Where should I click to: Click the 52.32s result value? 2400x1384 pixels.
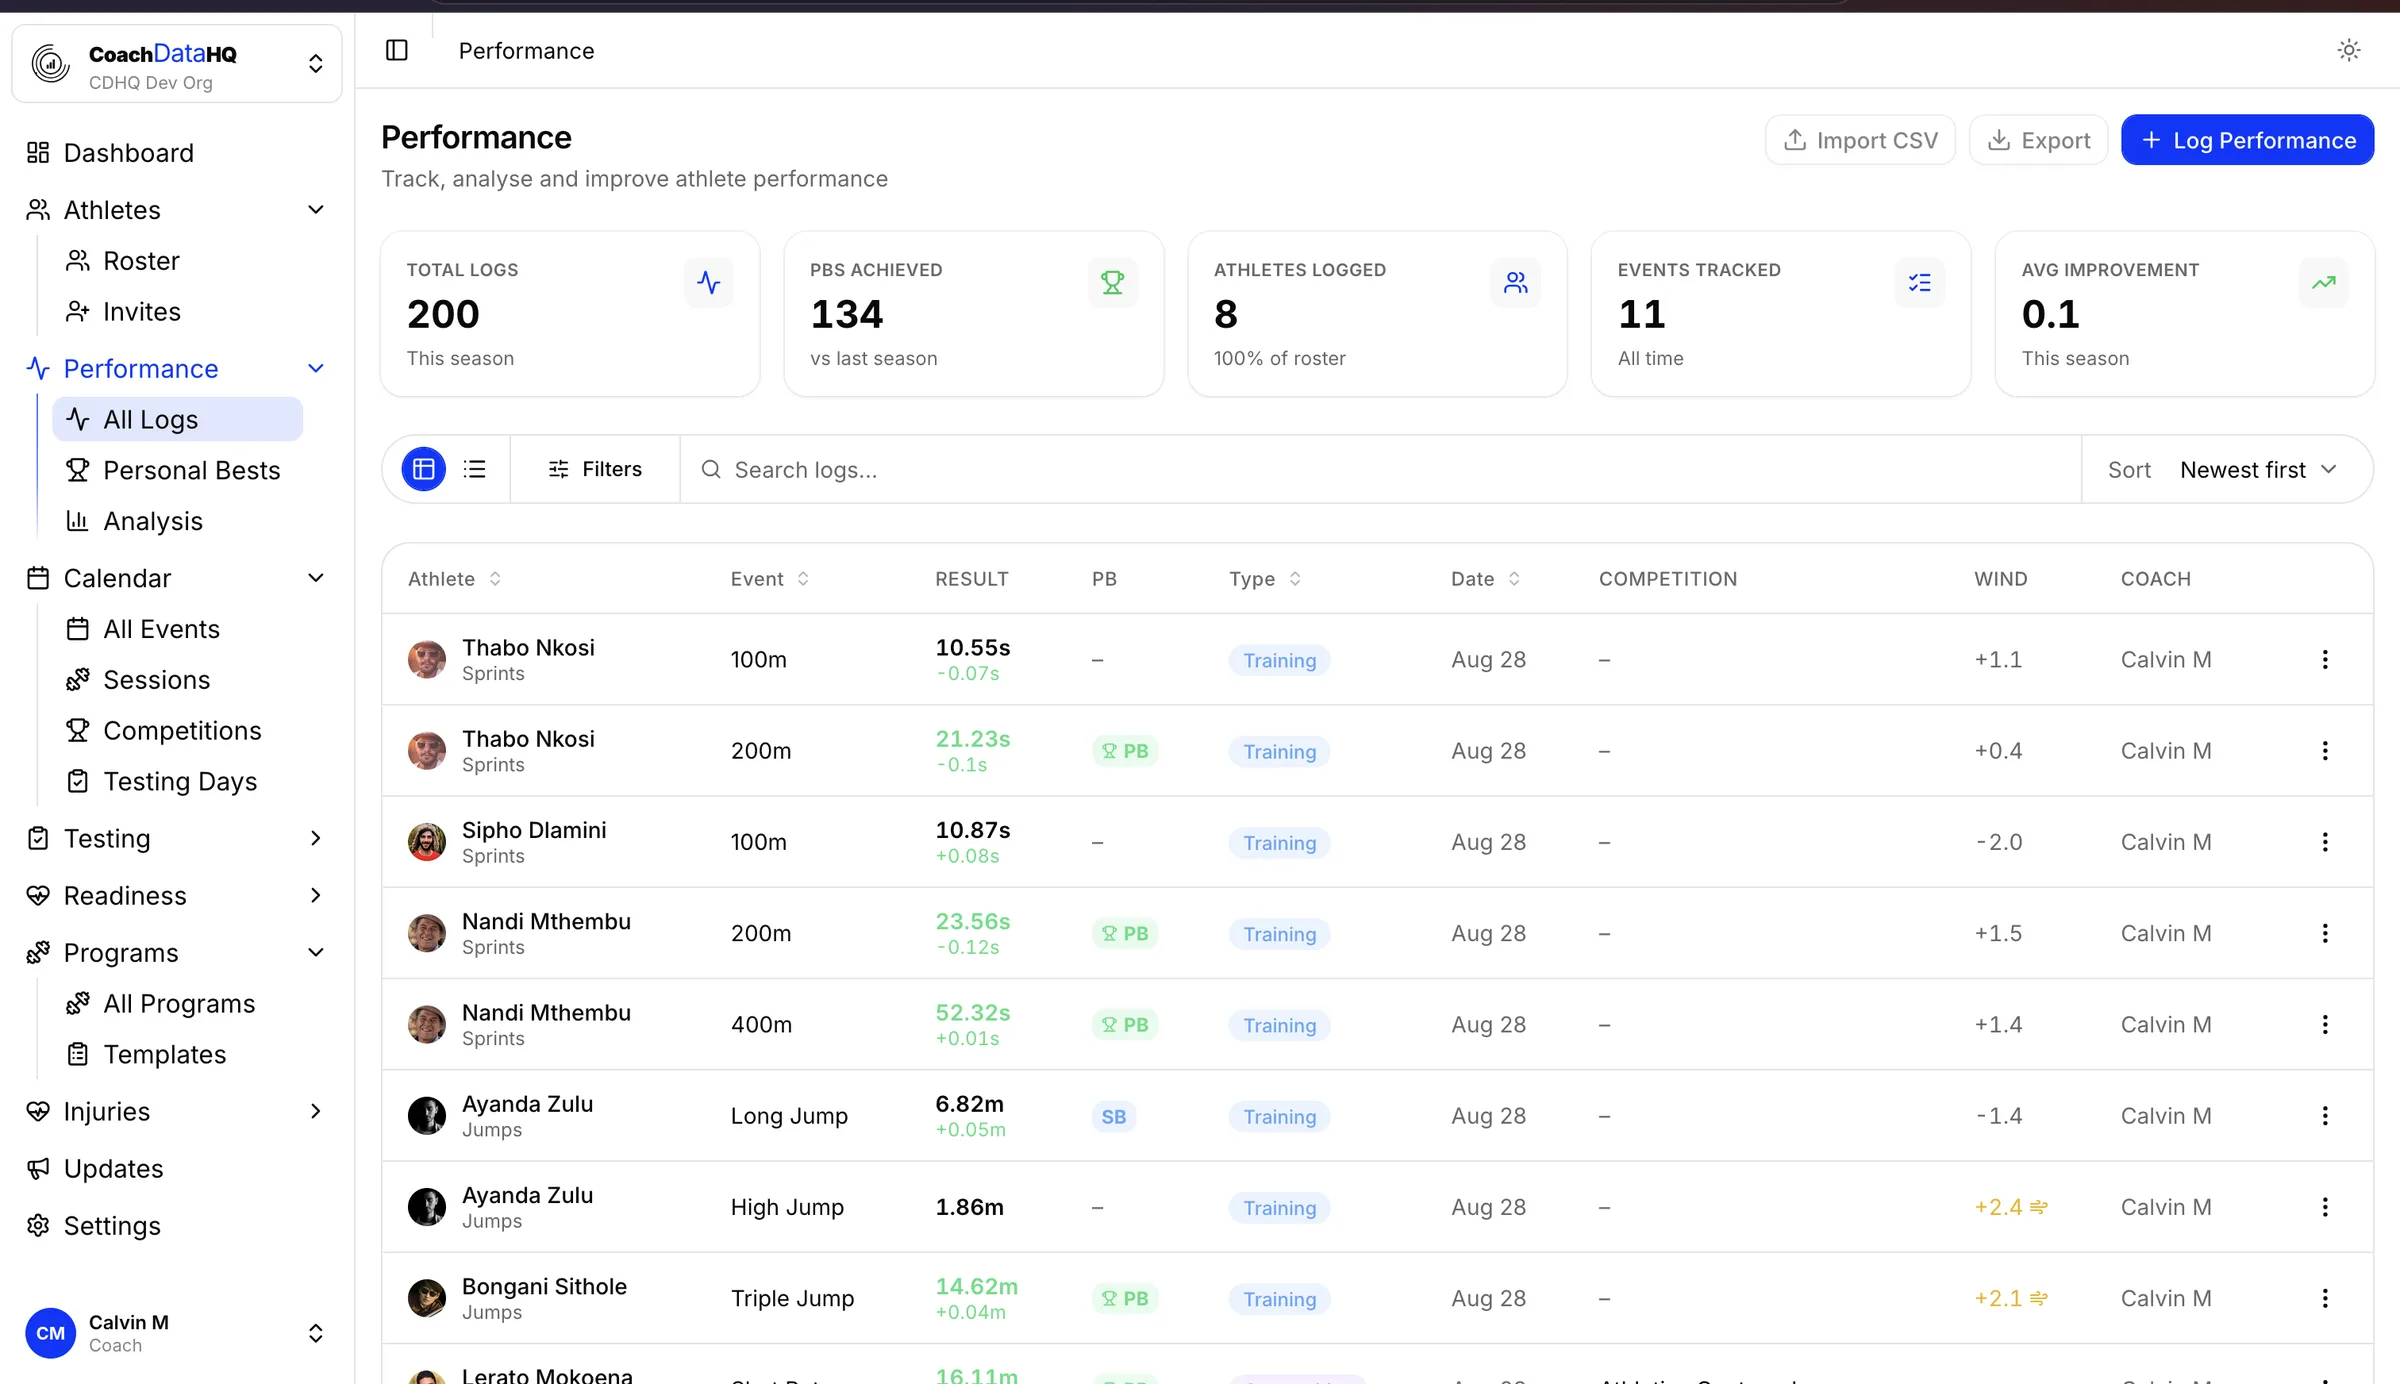point(972,1012)
